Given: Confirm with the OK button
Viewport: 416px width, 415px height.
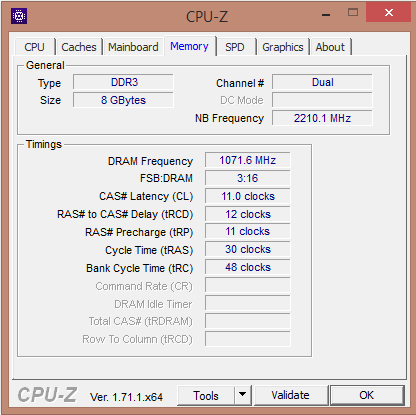Looking at the screenshot, I should pos(367,395).
